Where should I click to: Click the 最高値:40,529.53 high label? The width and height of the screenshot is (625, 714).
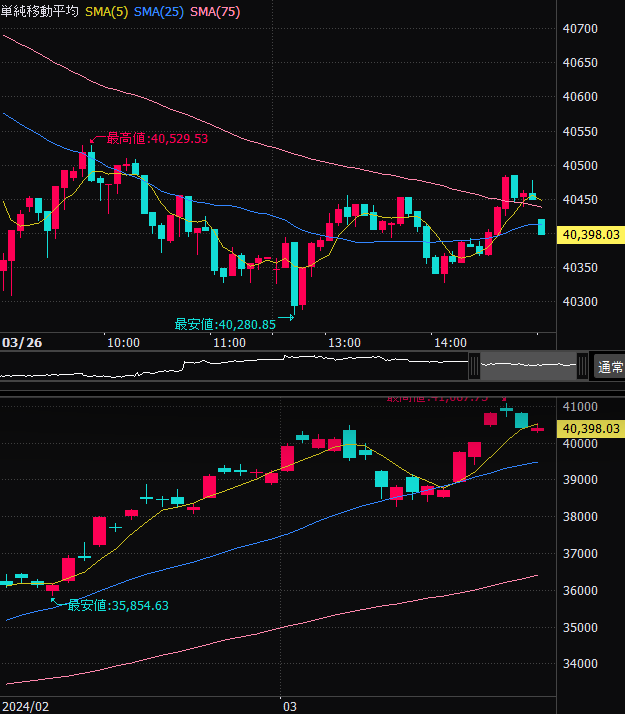tap(157, 138)
